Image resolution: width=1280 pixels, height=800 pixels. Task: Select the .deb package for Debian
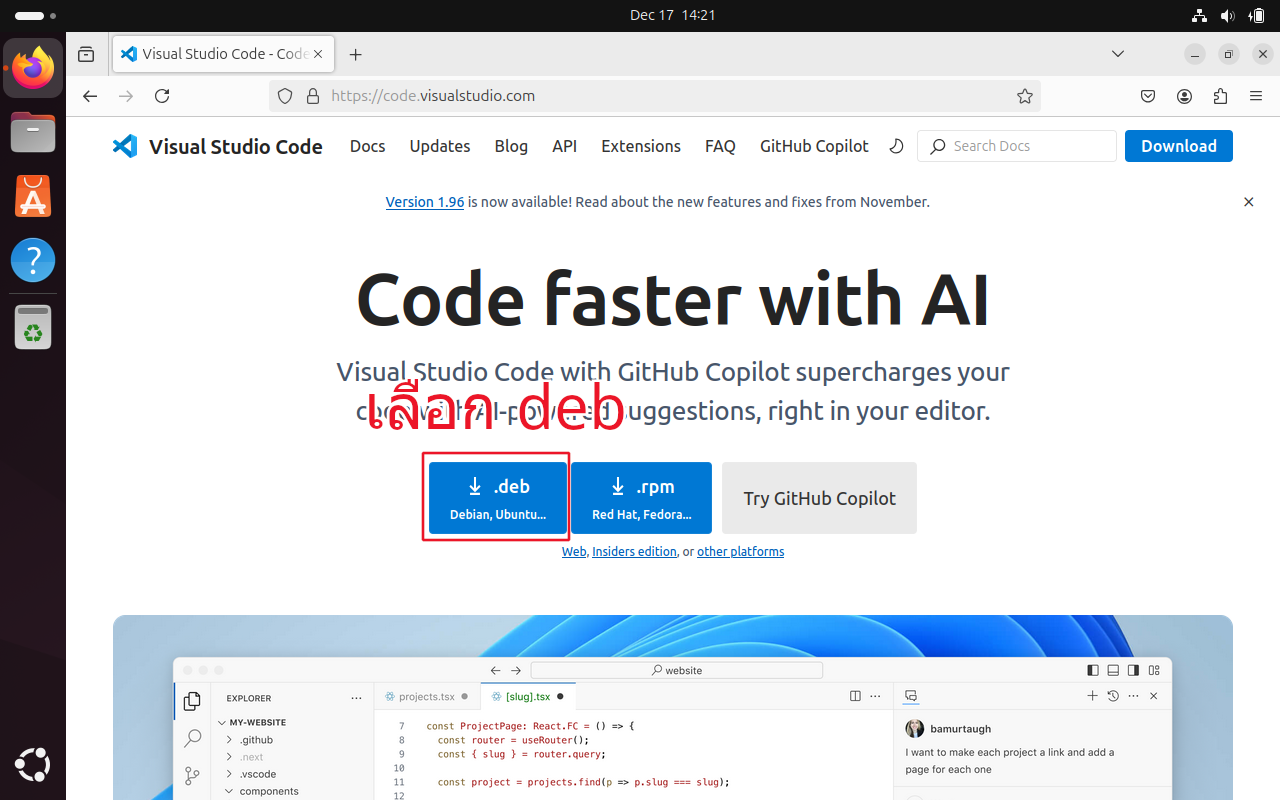pos(497,497)
